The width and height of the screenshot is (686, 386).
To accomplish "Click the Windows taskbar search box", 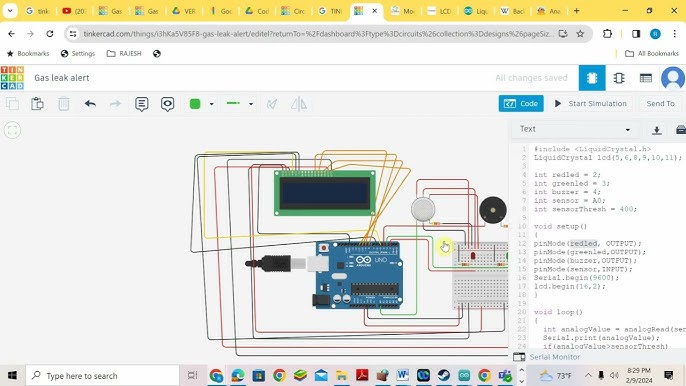I will point(102,375).
